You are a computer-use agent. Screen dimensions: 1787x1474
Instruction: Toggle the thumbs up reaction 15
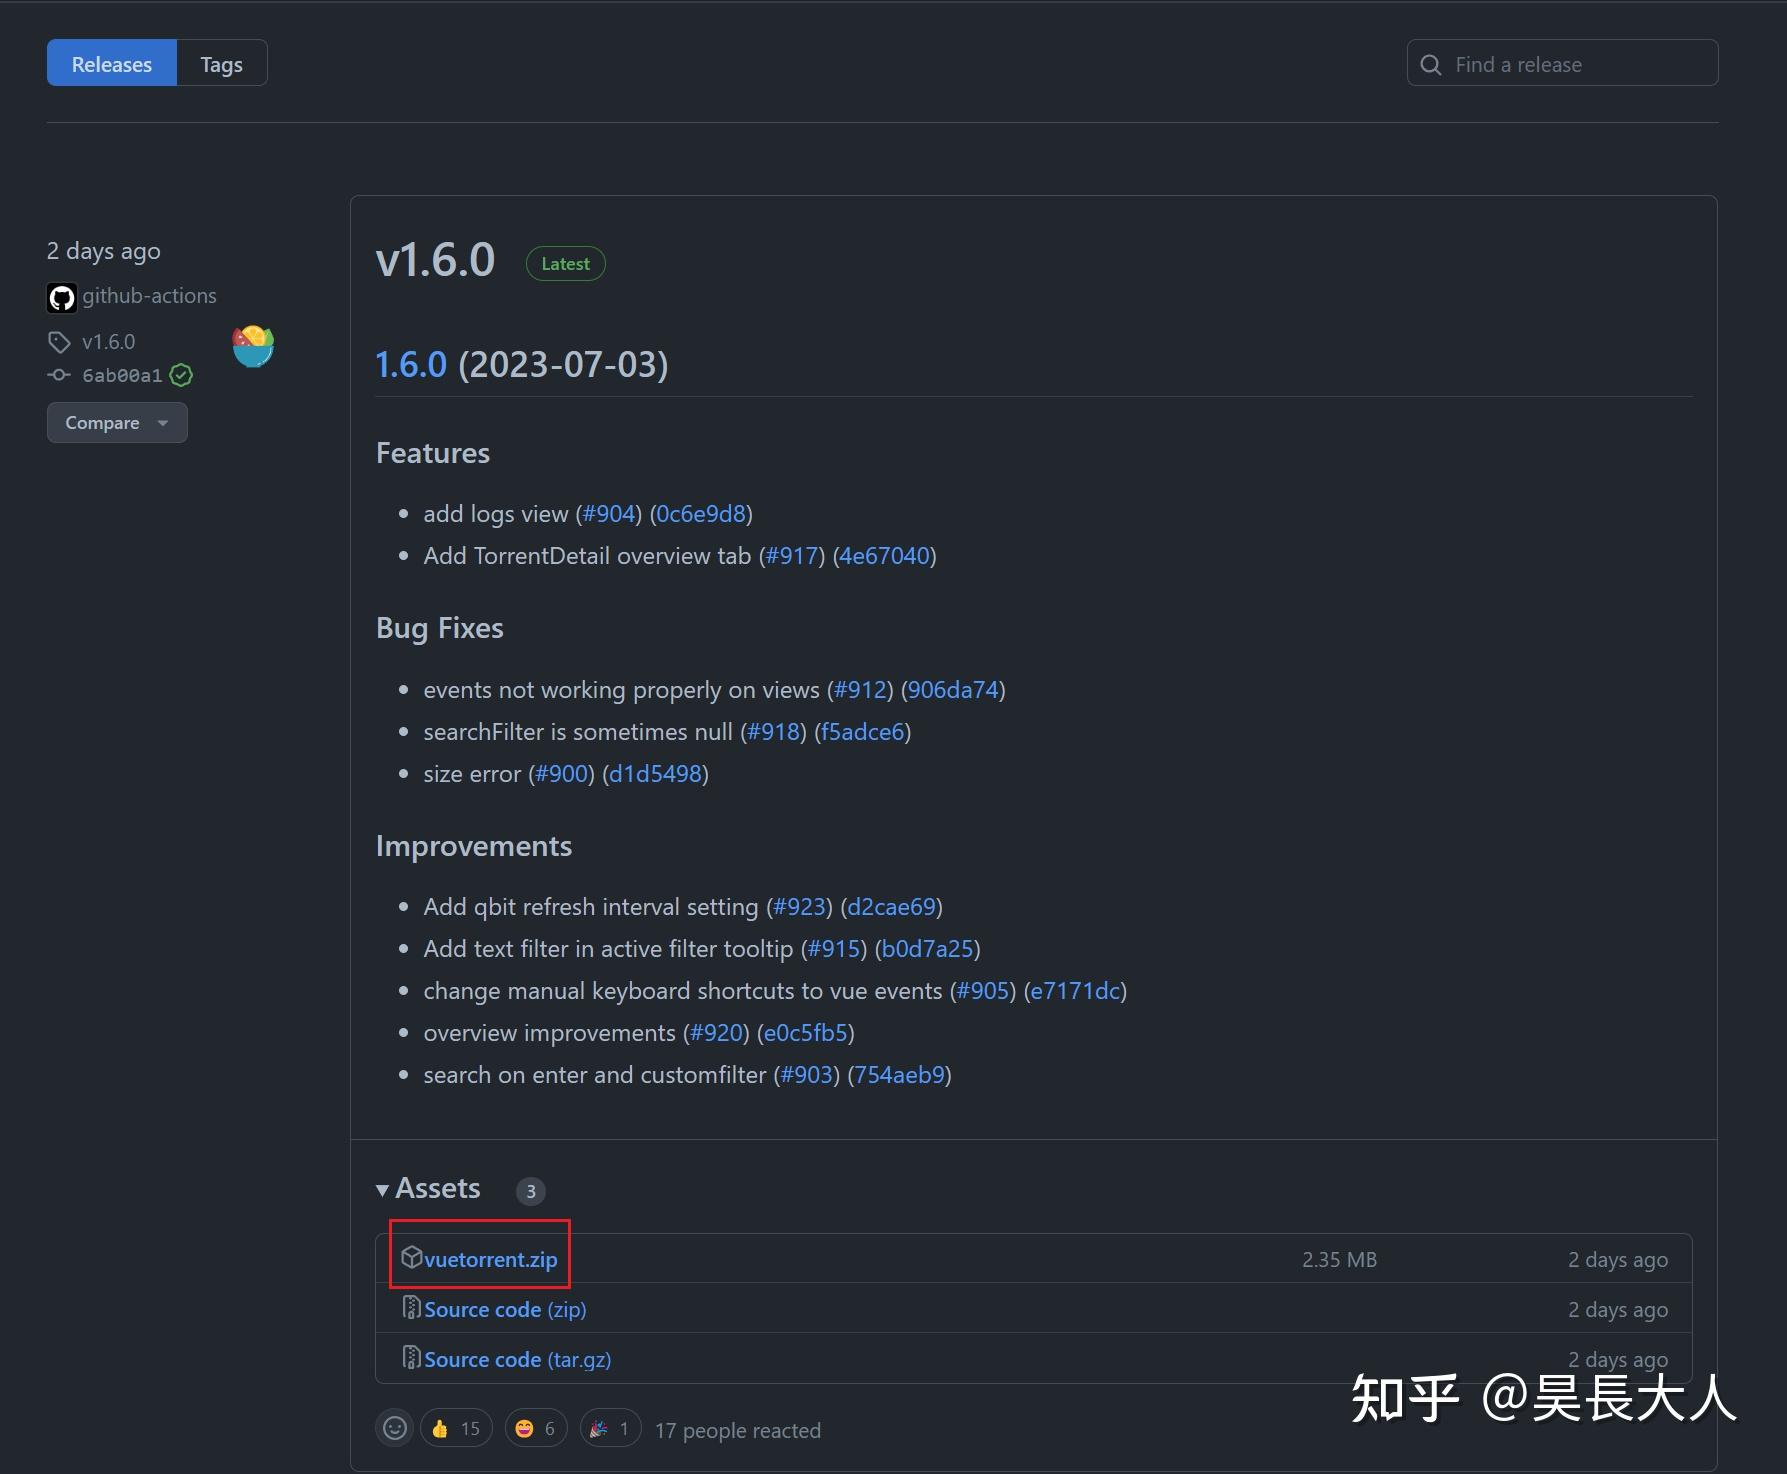(x=456, y=1428)
